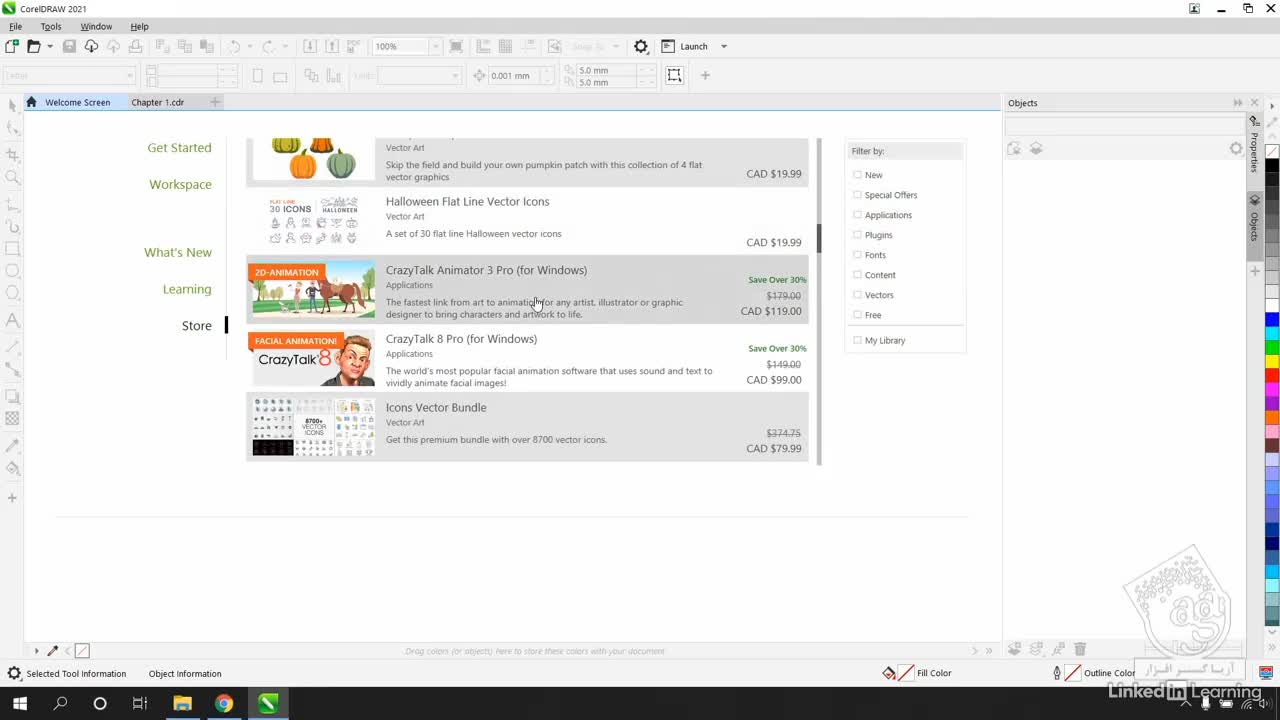Click the Objects docker settings gear
This screenshot has height=720, width=1280.
tap(1236, 149)
